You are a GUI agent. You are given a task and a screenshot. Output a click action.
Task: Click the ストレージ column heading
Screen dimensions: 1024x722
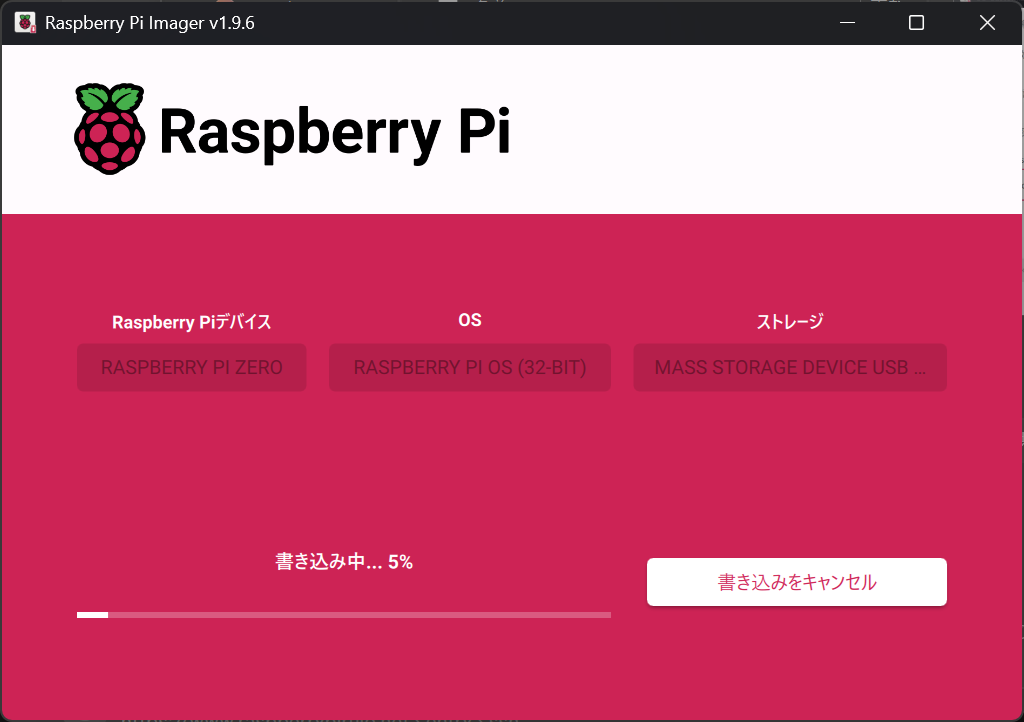(x=789, y=321)
